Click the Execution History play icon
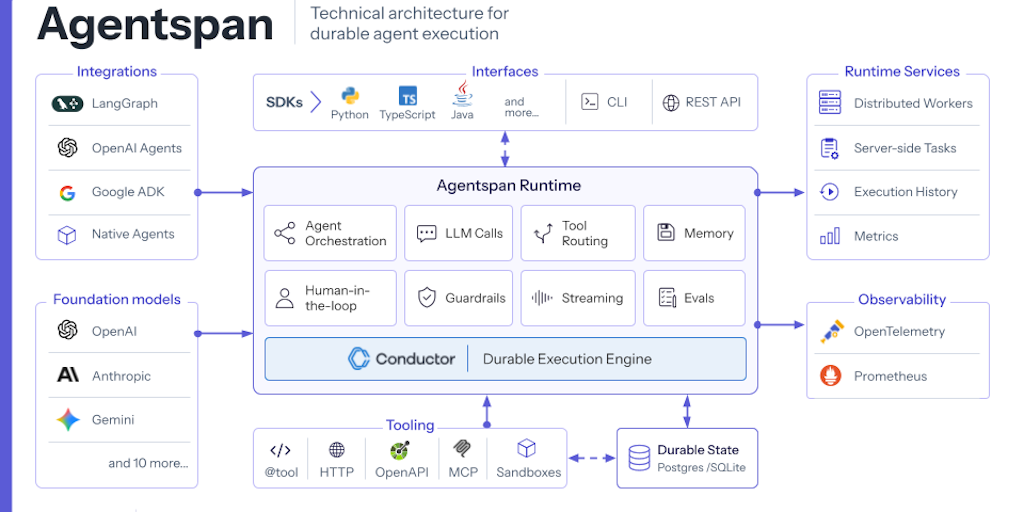This screenshot has width=1024, height=512. tap(829, 192)
